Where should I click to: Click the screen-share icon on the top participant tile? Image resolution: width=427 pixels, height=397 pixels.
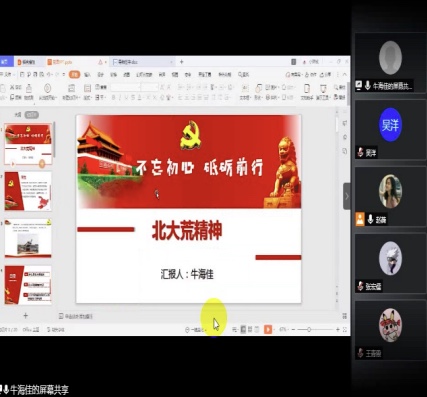[x=359, y=86]
